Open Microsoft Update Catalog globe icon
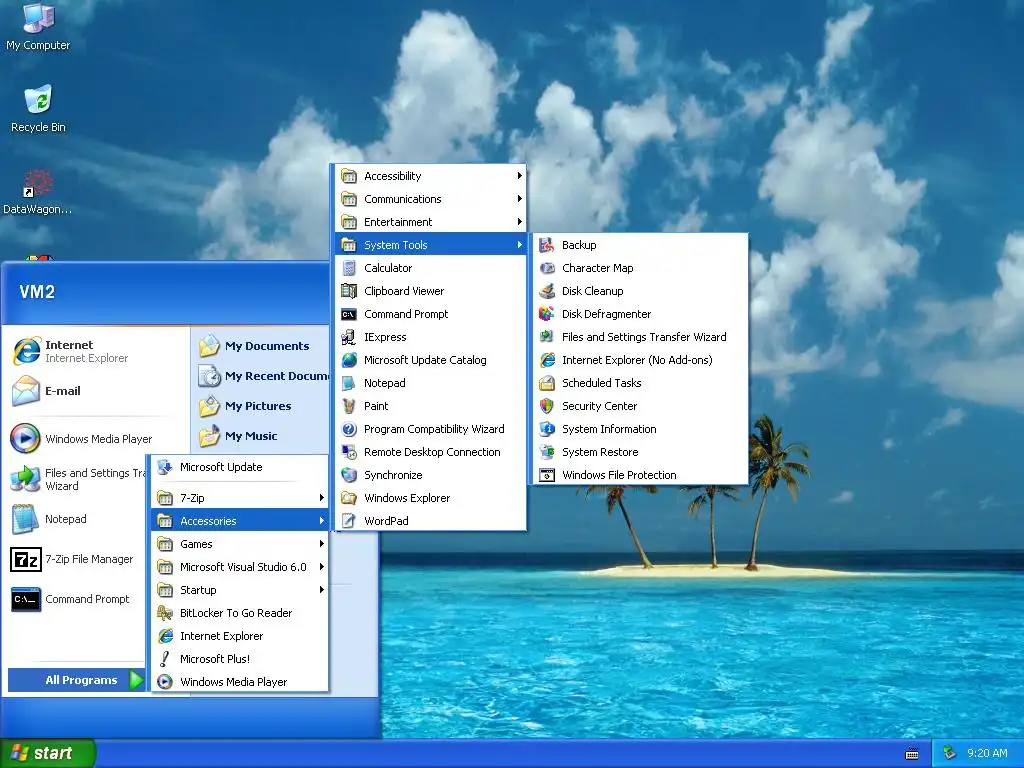The image size is (1024, 768). click(x=349, y=360)
